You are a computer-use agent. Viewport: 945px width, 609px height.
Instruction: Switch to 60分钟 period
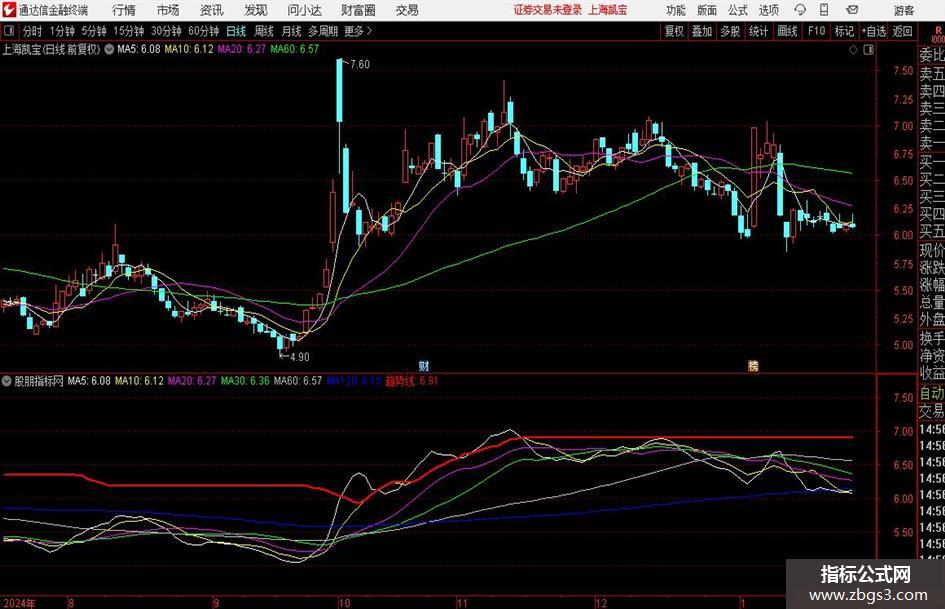(203, 31)
